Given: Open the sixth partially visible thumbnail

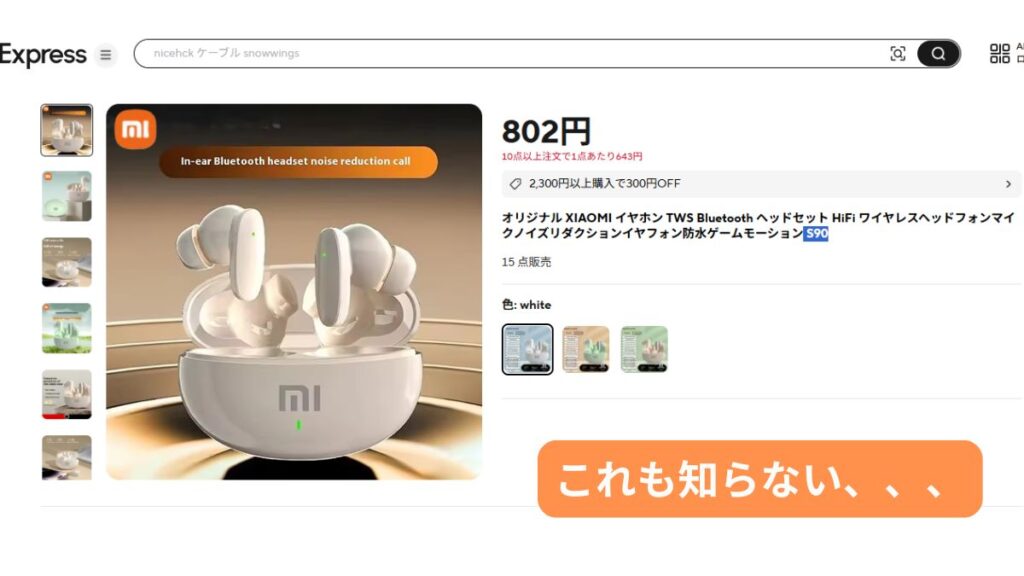Looking at the screenshot, I should pos(67,458).
